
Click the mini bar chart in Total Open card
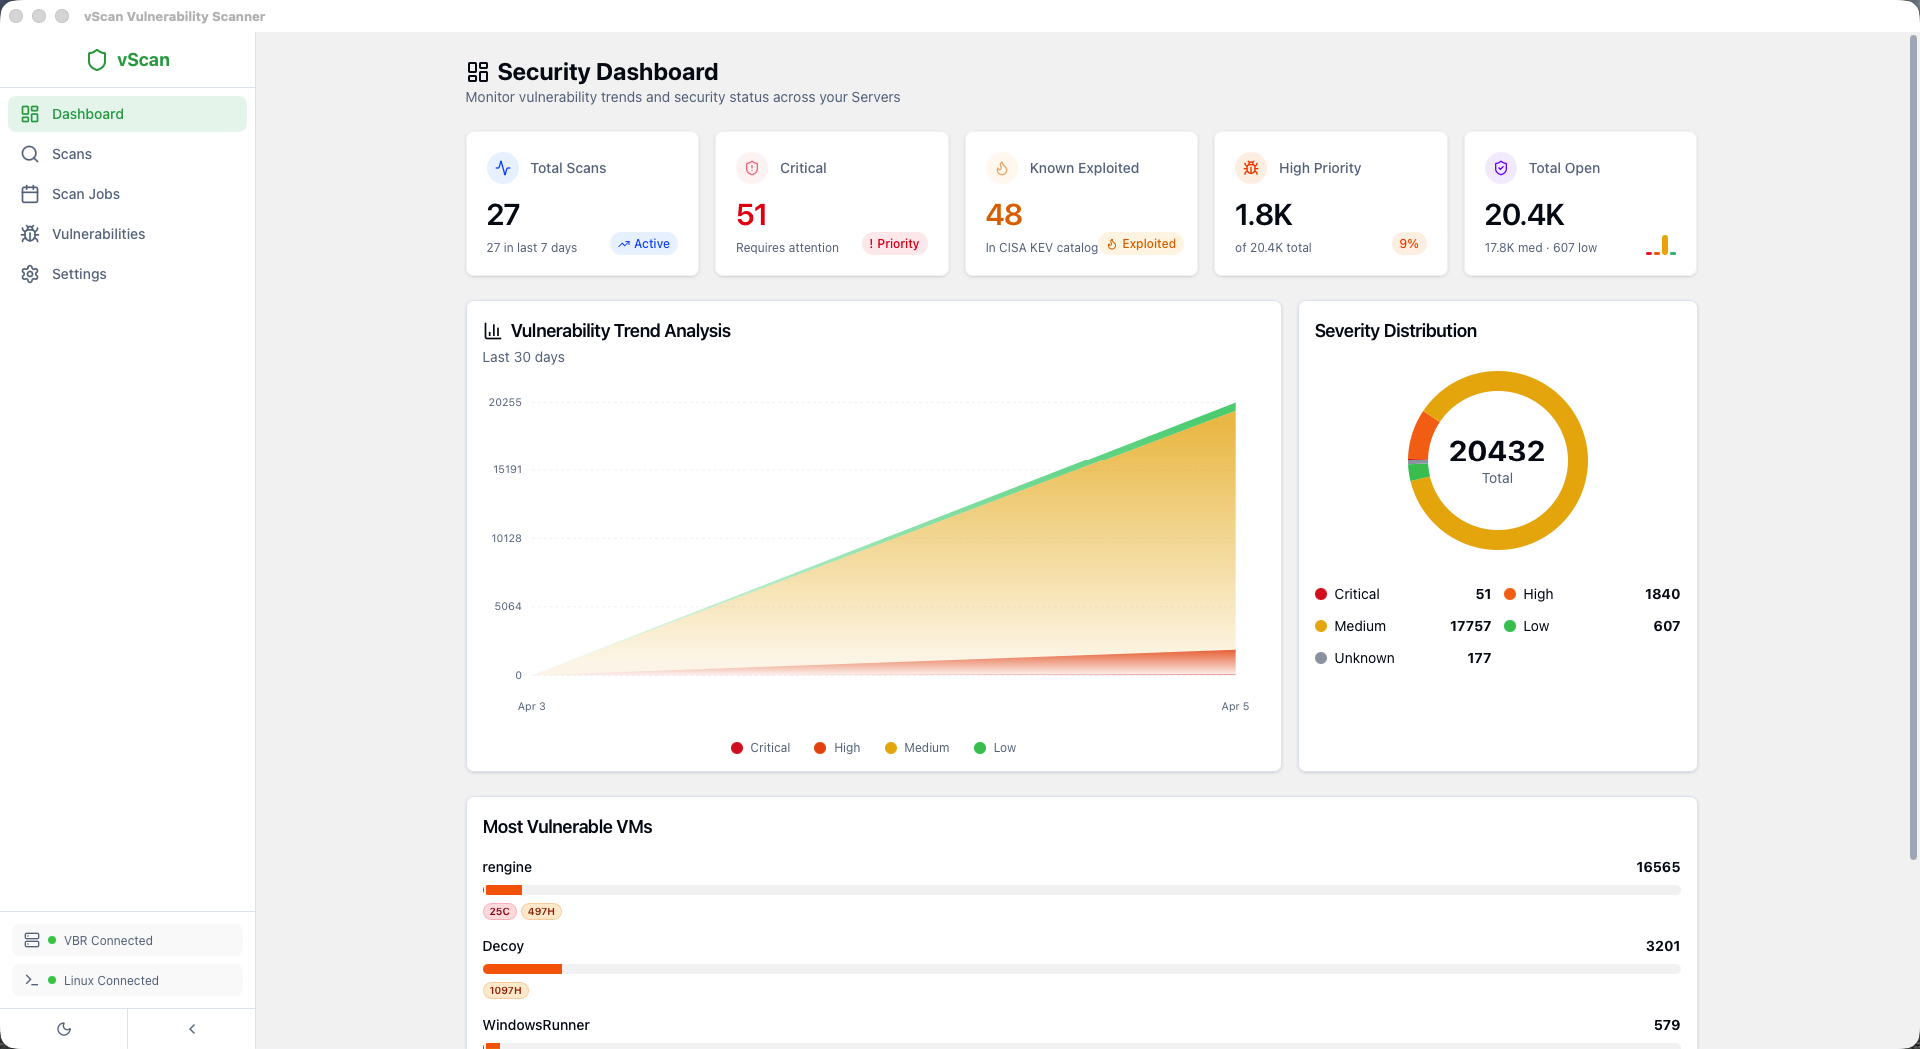pyautogui.click(x=1661, y=245)
